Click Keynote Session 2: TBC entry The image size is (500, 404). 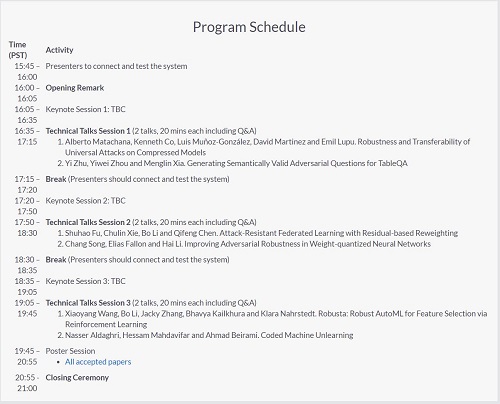pos(85,201)
